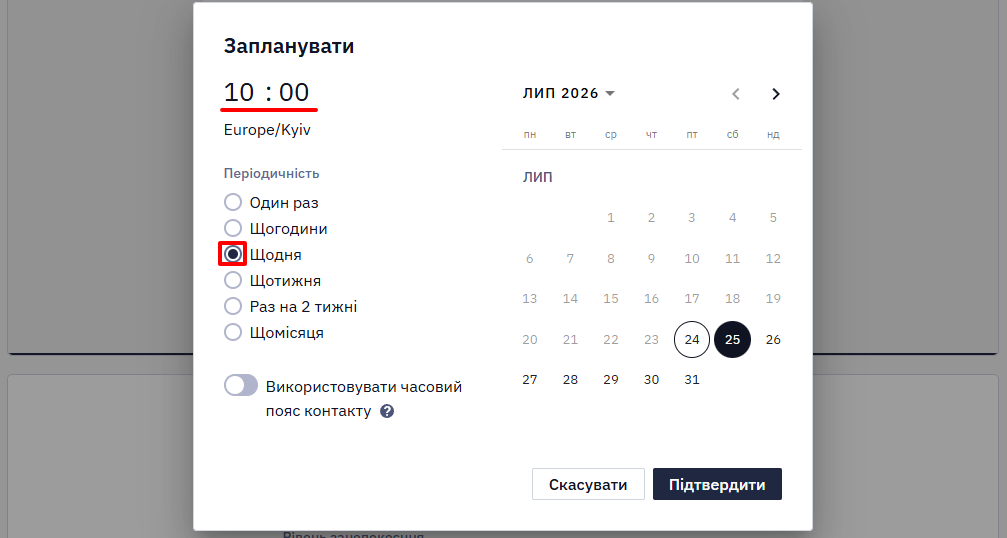This screenshot has height=538, width=1007.
Task: Pick date 31 in calendar
Action: click(x=692, y=380)
